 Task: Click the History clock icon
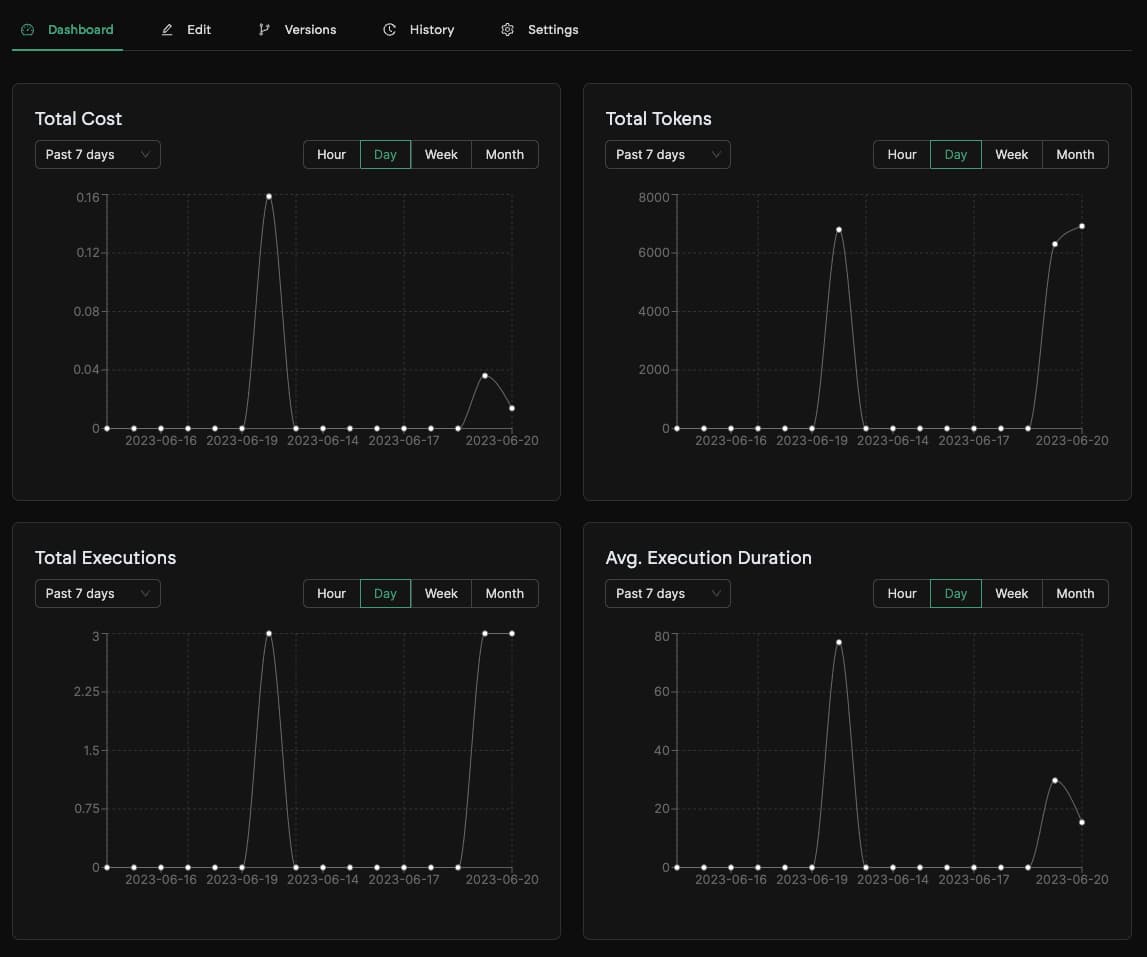pyautogui.click(x=390, y=30)
